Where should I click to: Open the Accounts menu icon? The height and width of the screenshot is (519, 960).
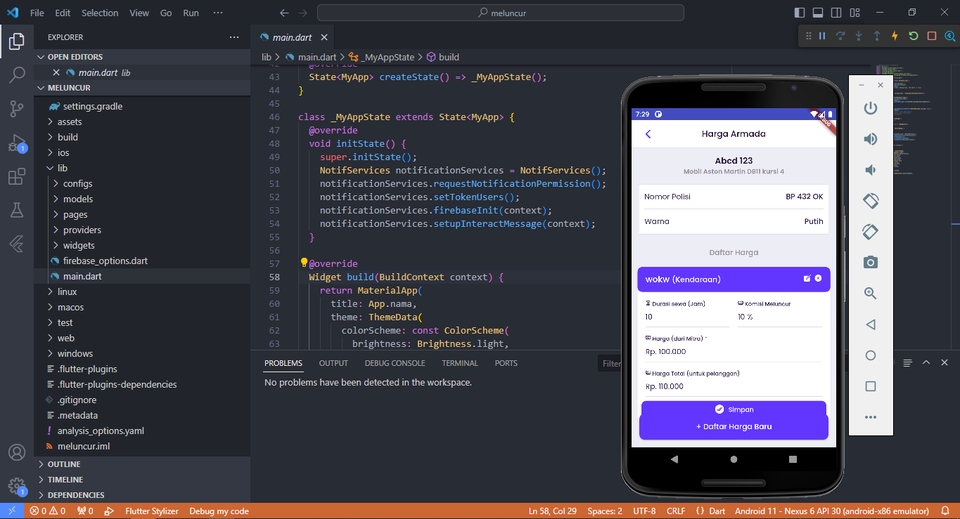pyautogui.click(x=17, y=452)
